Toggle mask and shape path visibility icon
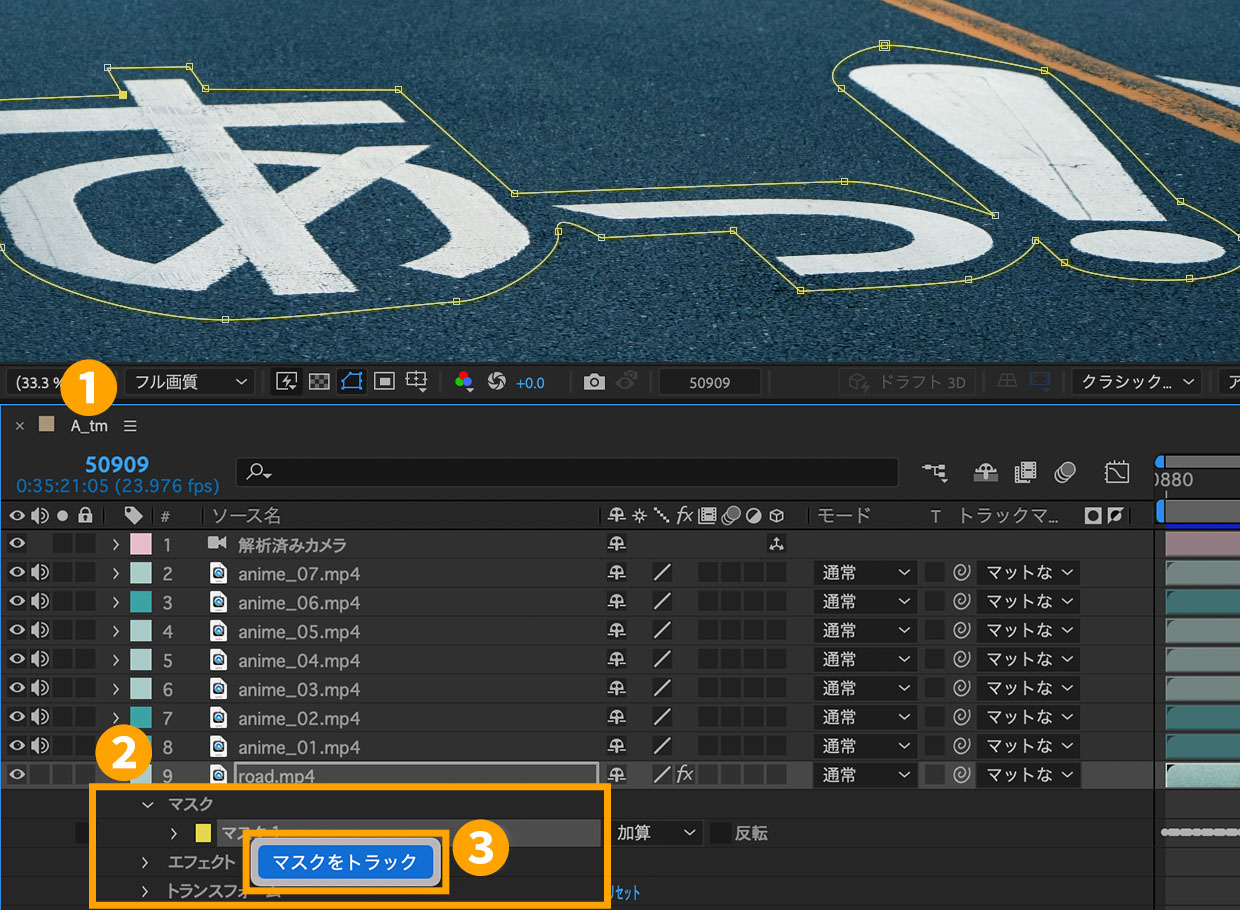Screen dimensions: 1240x910 click(x=351, y=382)
